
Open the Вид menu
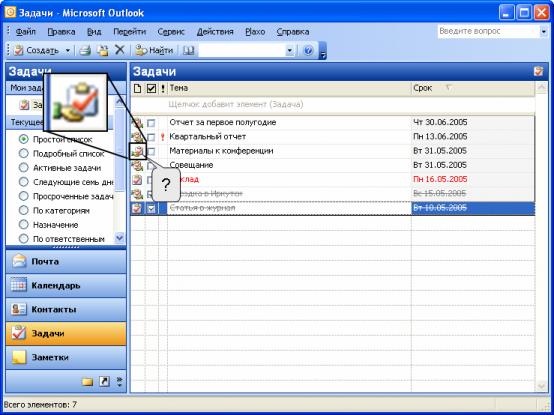[x=94, y=31]
